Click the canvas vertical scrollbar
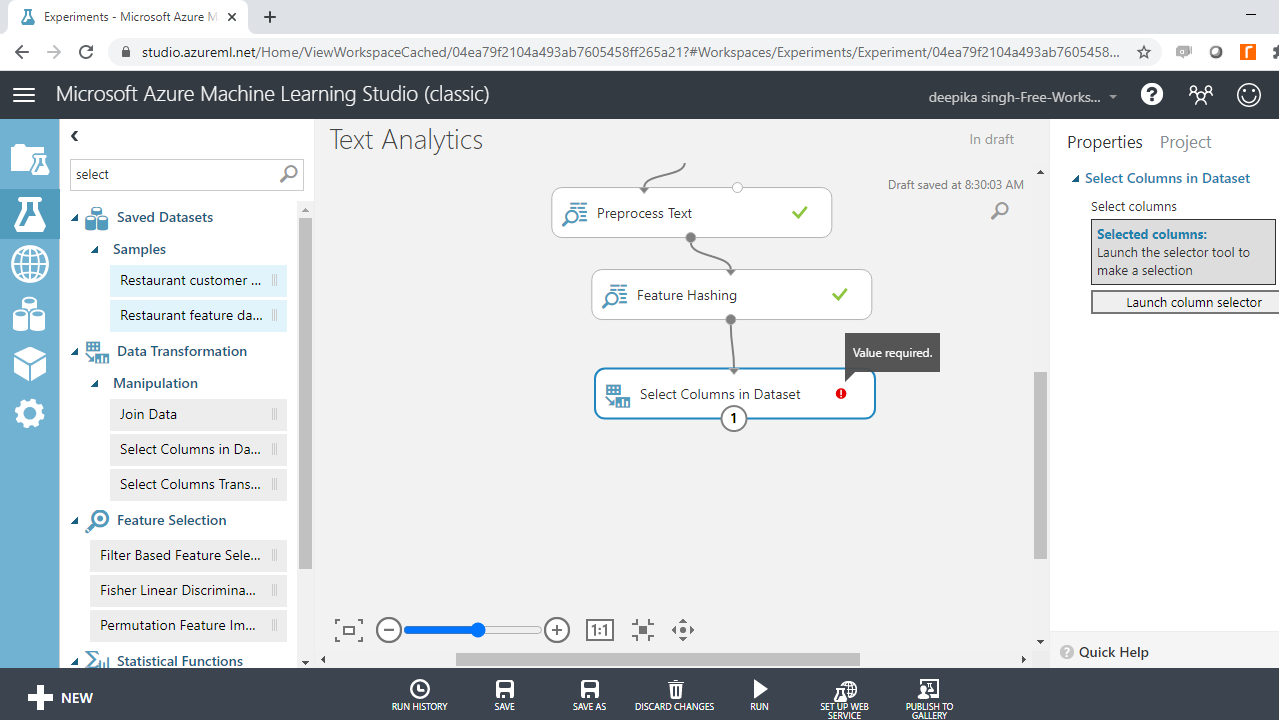This screenshot has height=720, width=1279. 1040,465
